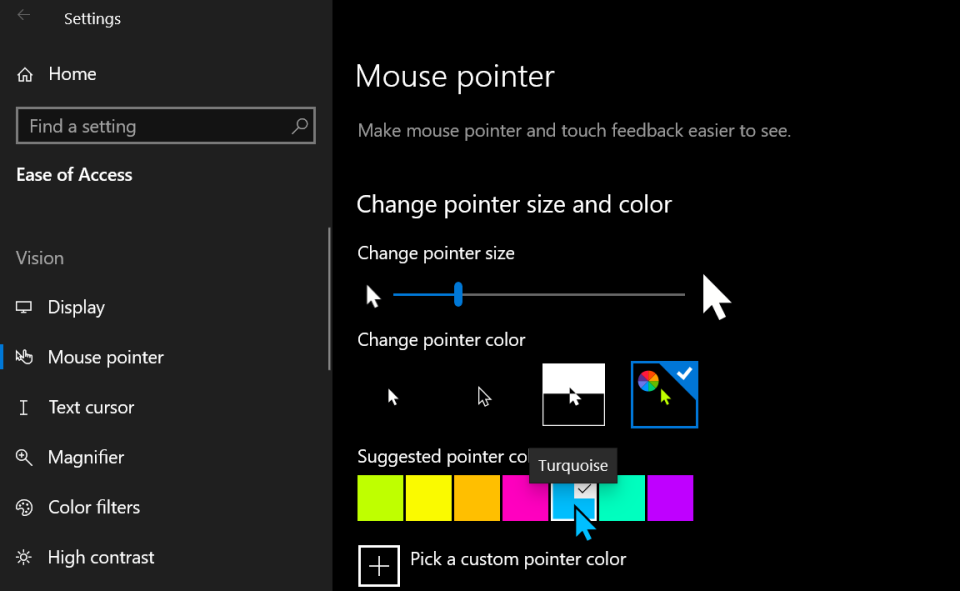This screenshot has height=591, width=960.
Task: Choose the purple suggested pointer color
Action: pyautogui.click(x=670, y=498)
